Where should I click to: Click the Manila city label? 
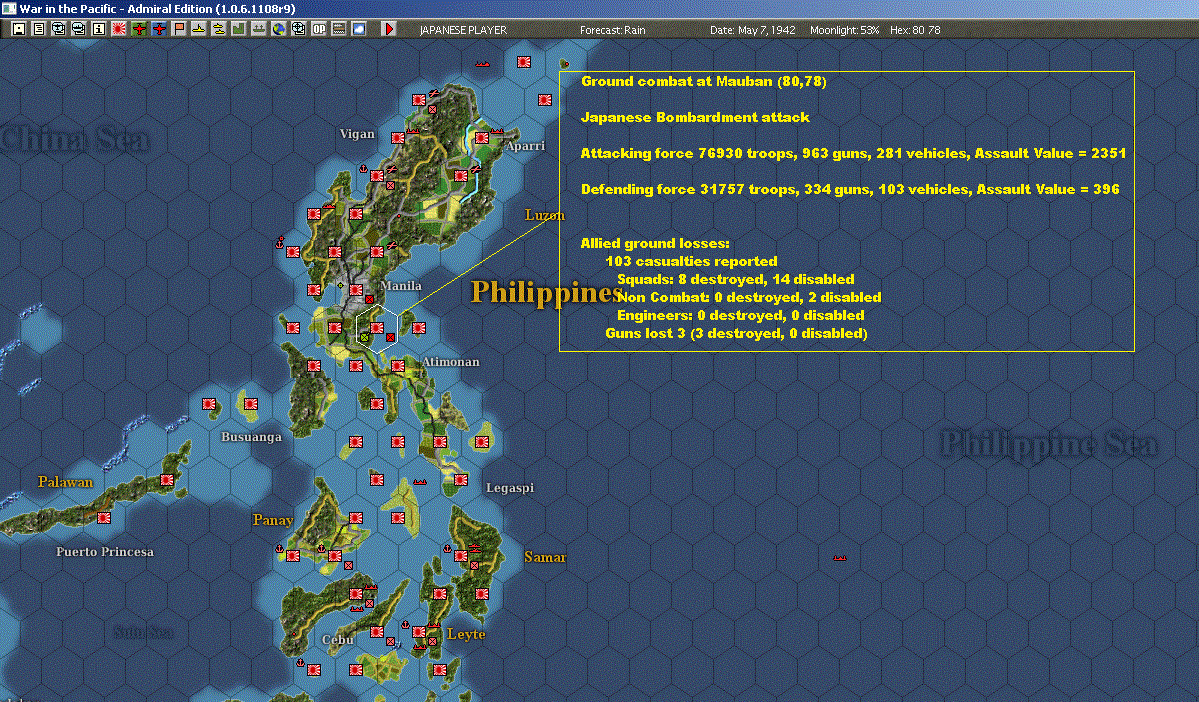[401, 285]
